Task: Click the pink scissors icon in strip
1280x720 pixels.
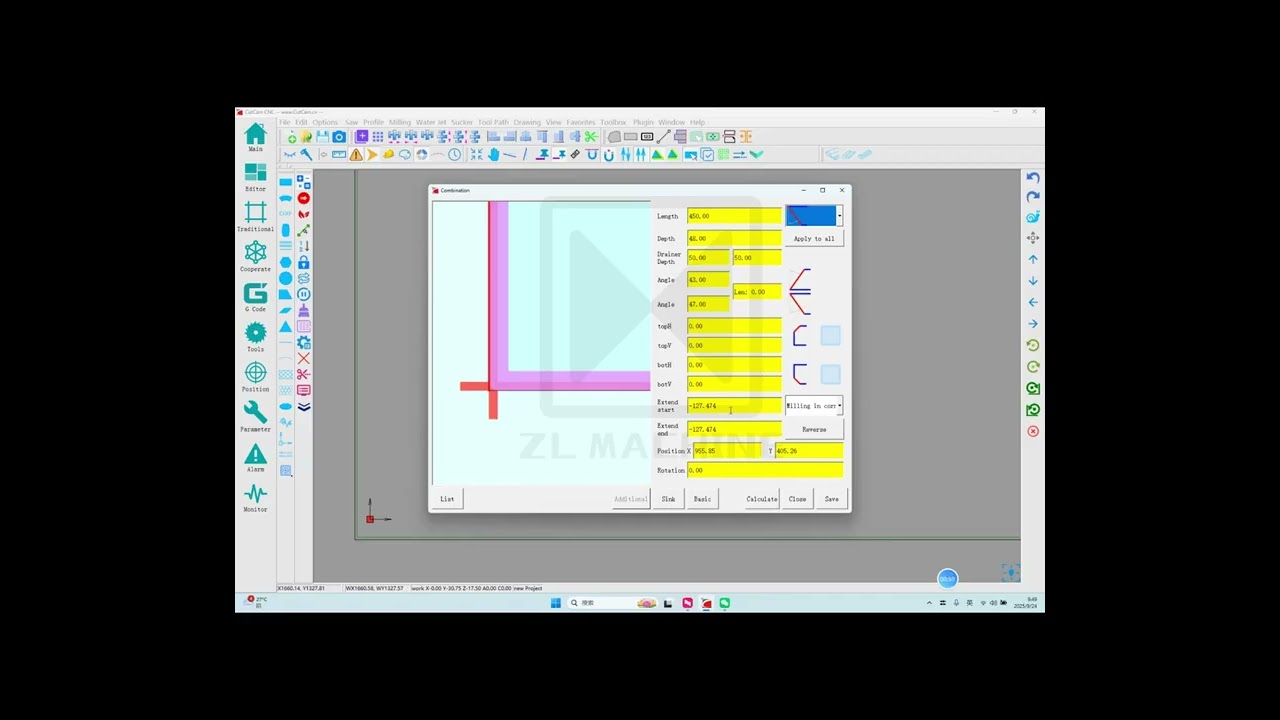Action: click(x=304, y=374)
